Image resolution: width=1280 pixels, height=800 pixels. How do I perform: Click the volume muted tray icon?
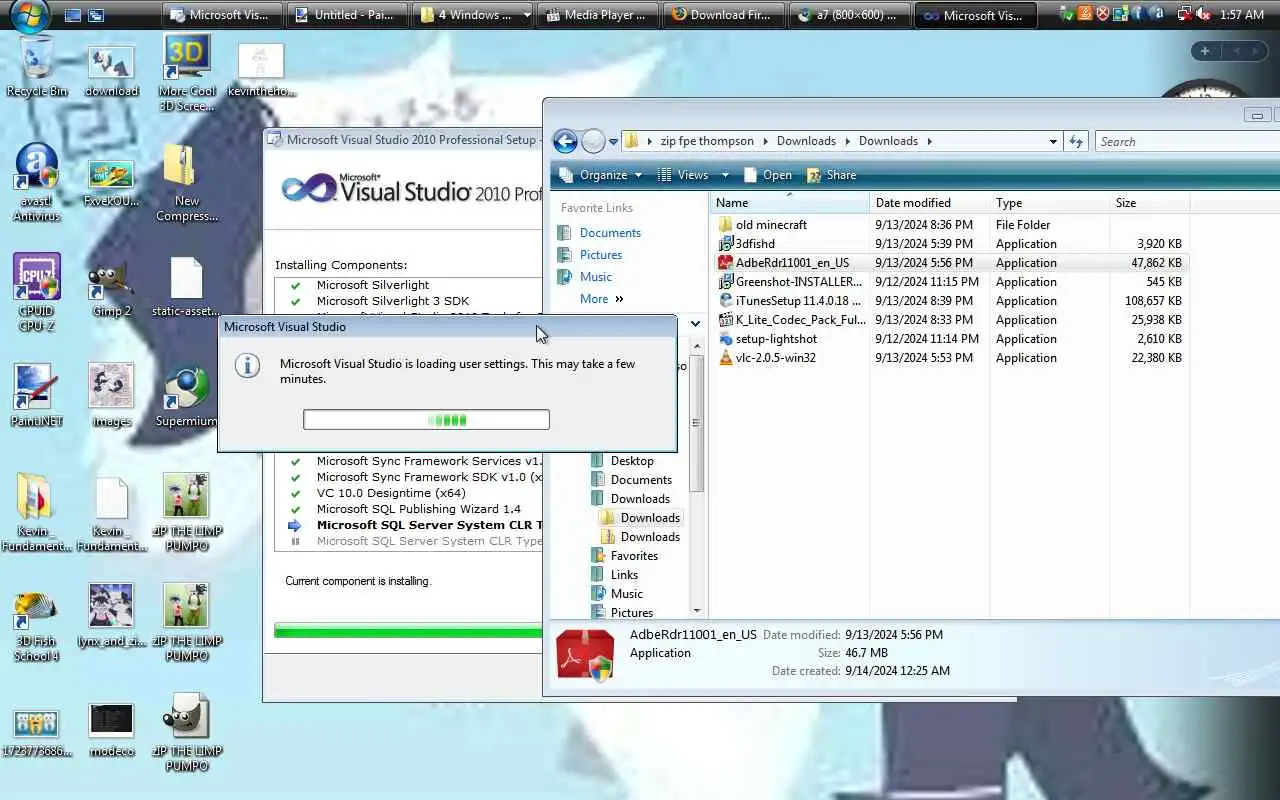point(1203,14)
